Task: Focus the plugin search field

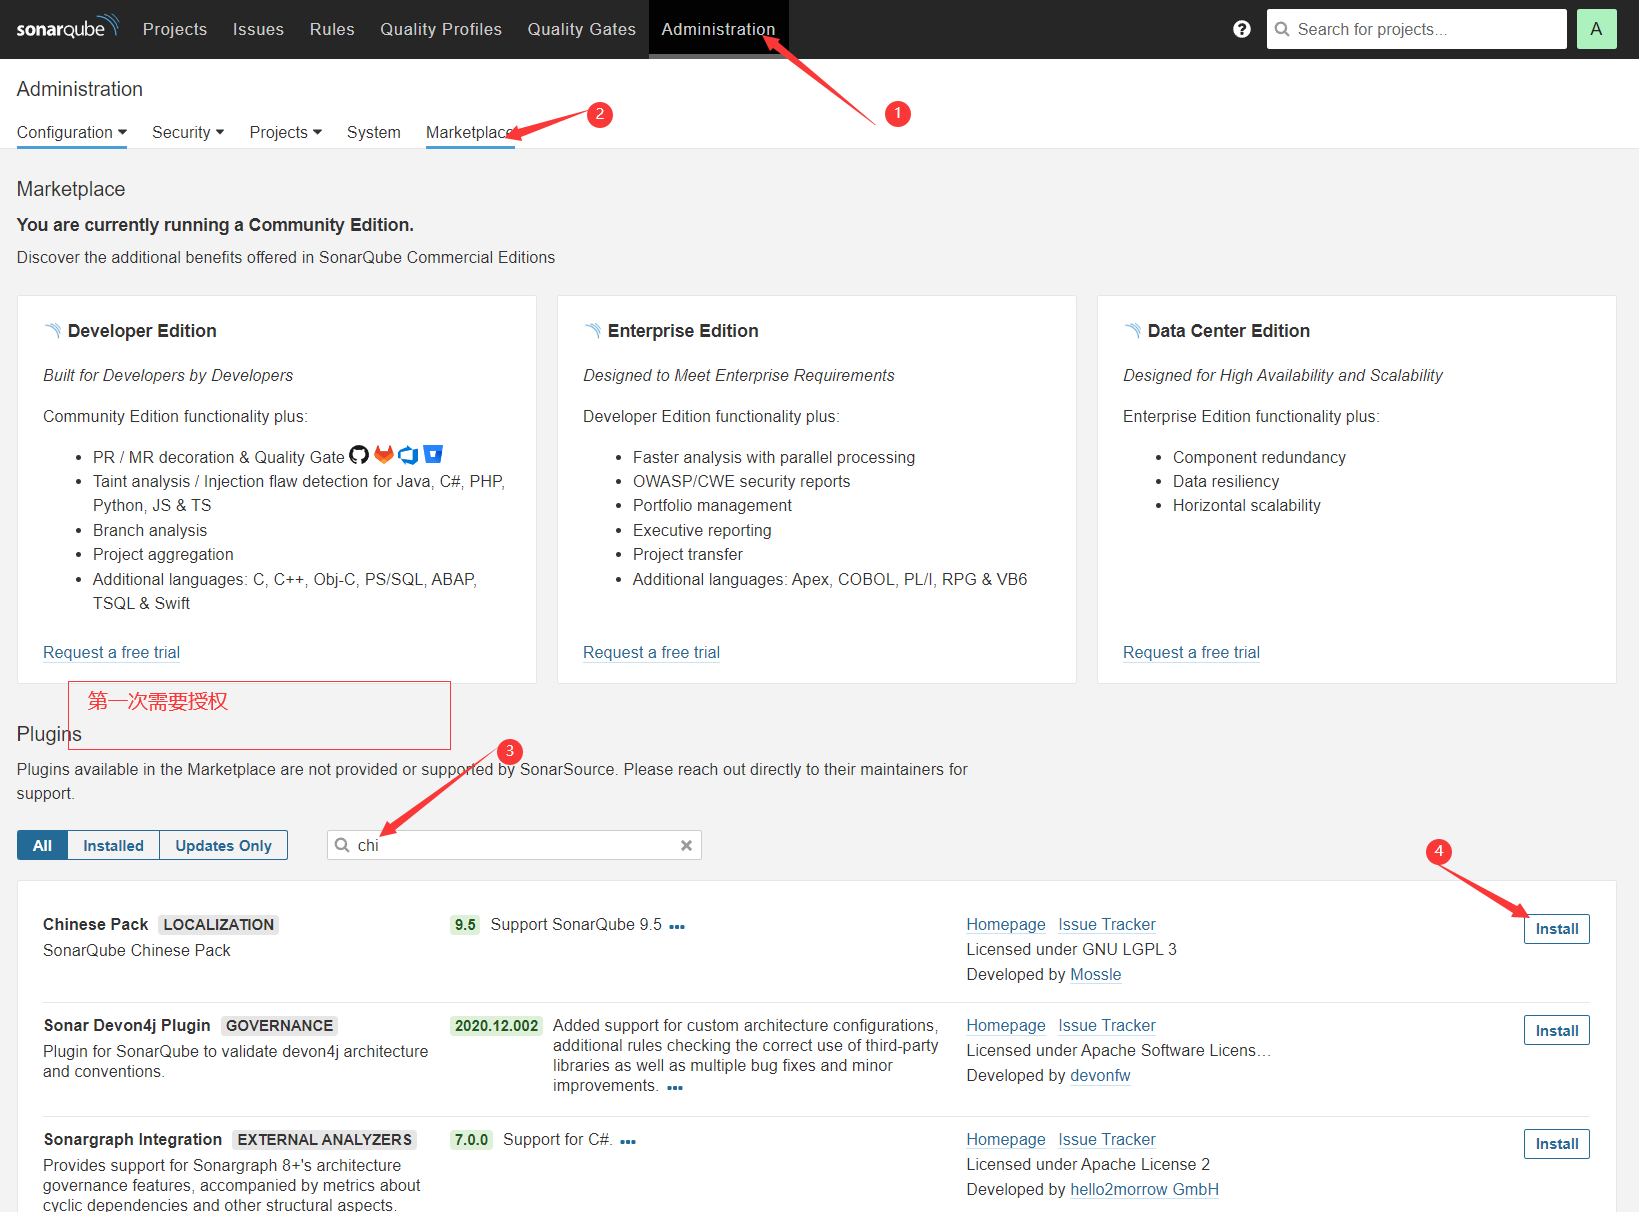Action: [514, 845]
